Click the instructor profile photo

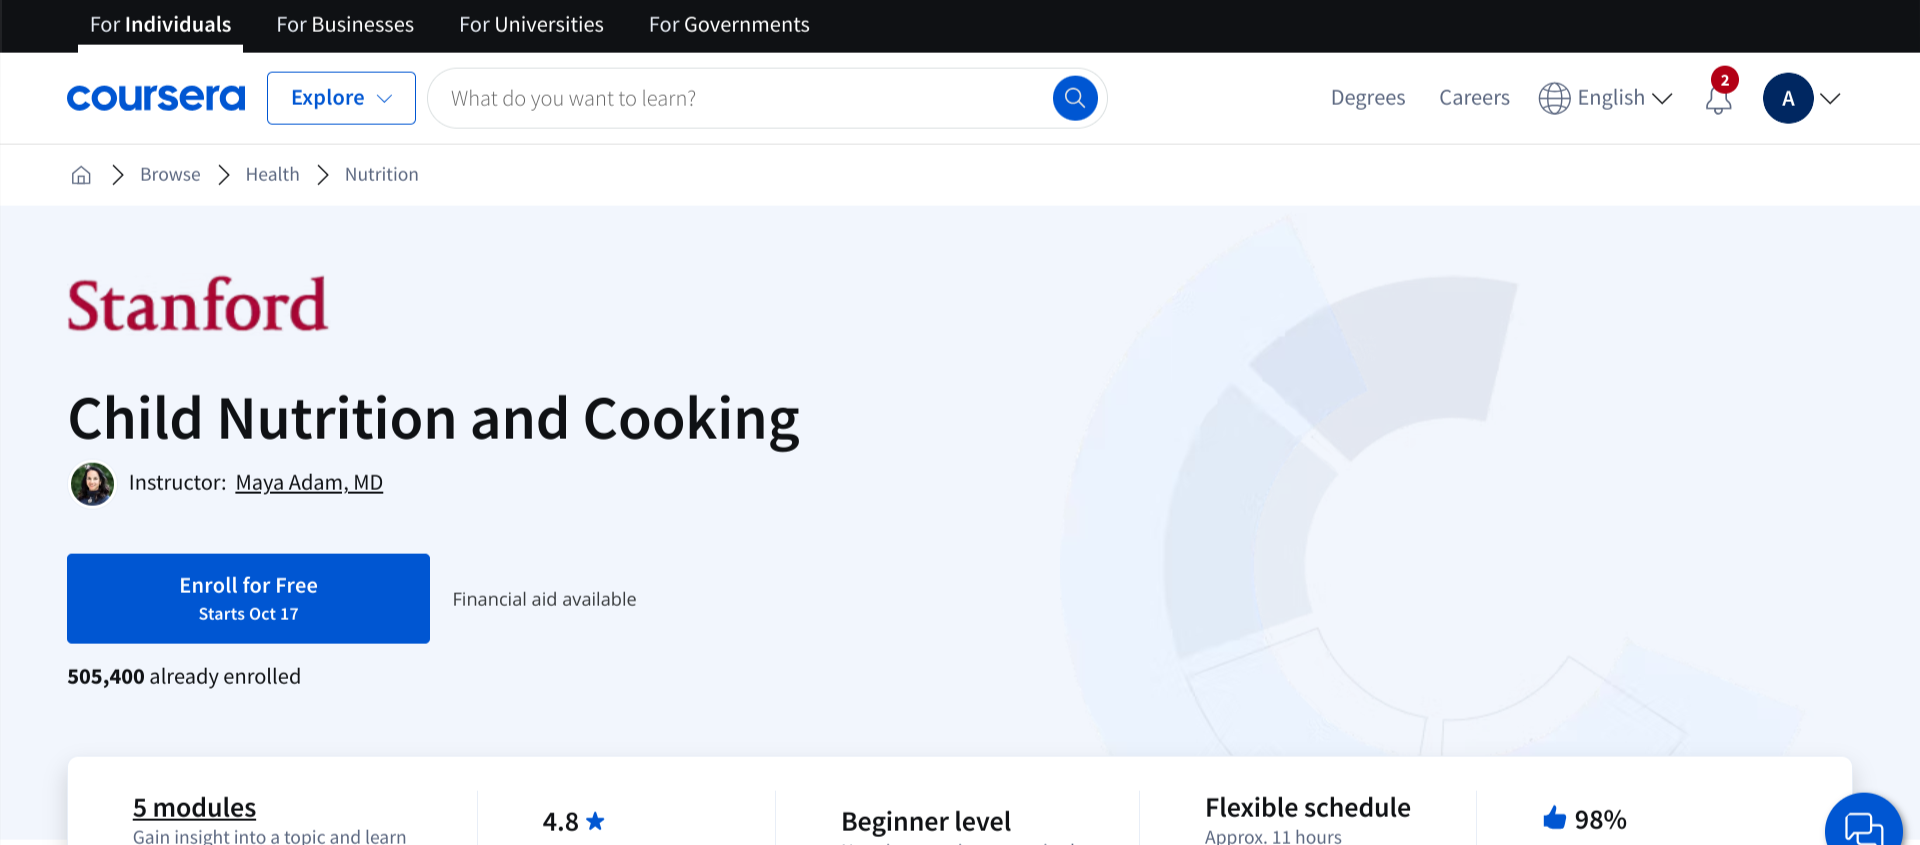(x=92, y=484)
